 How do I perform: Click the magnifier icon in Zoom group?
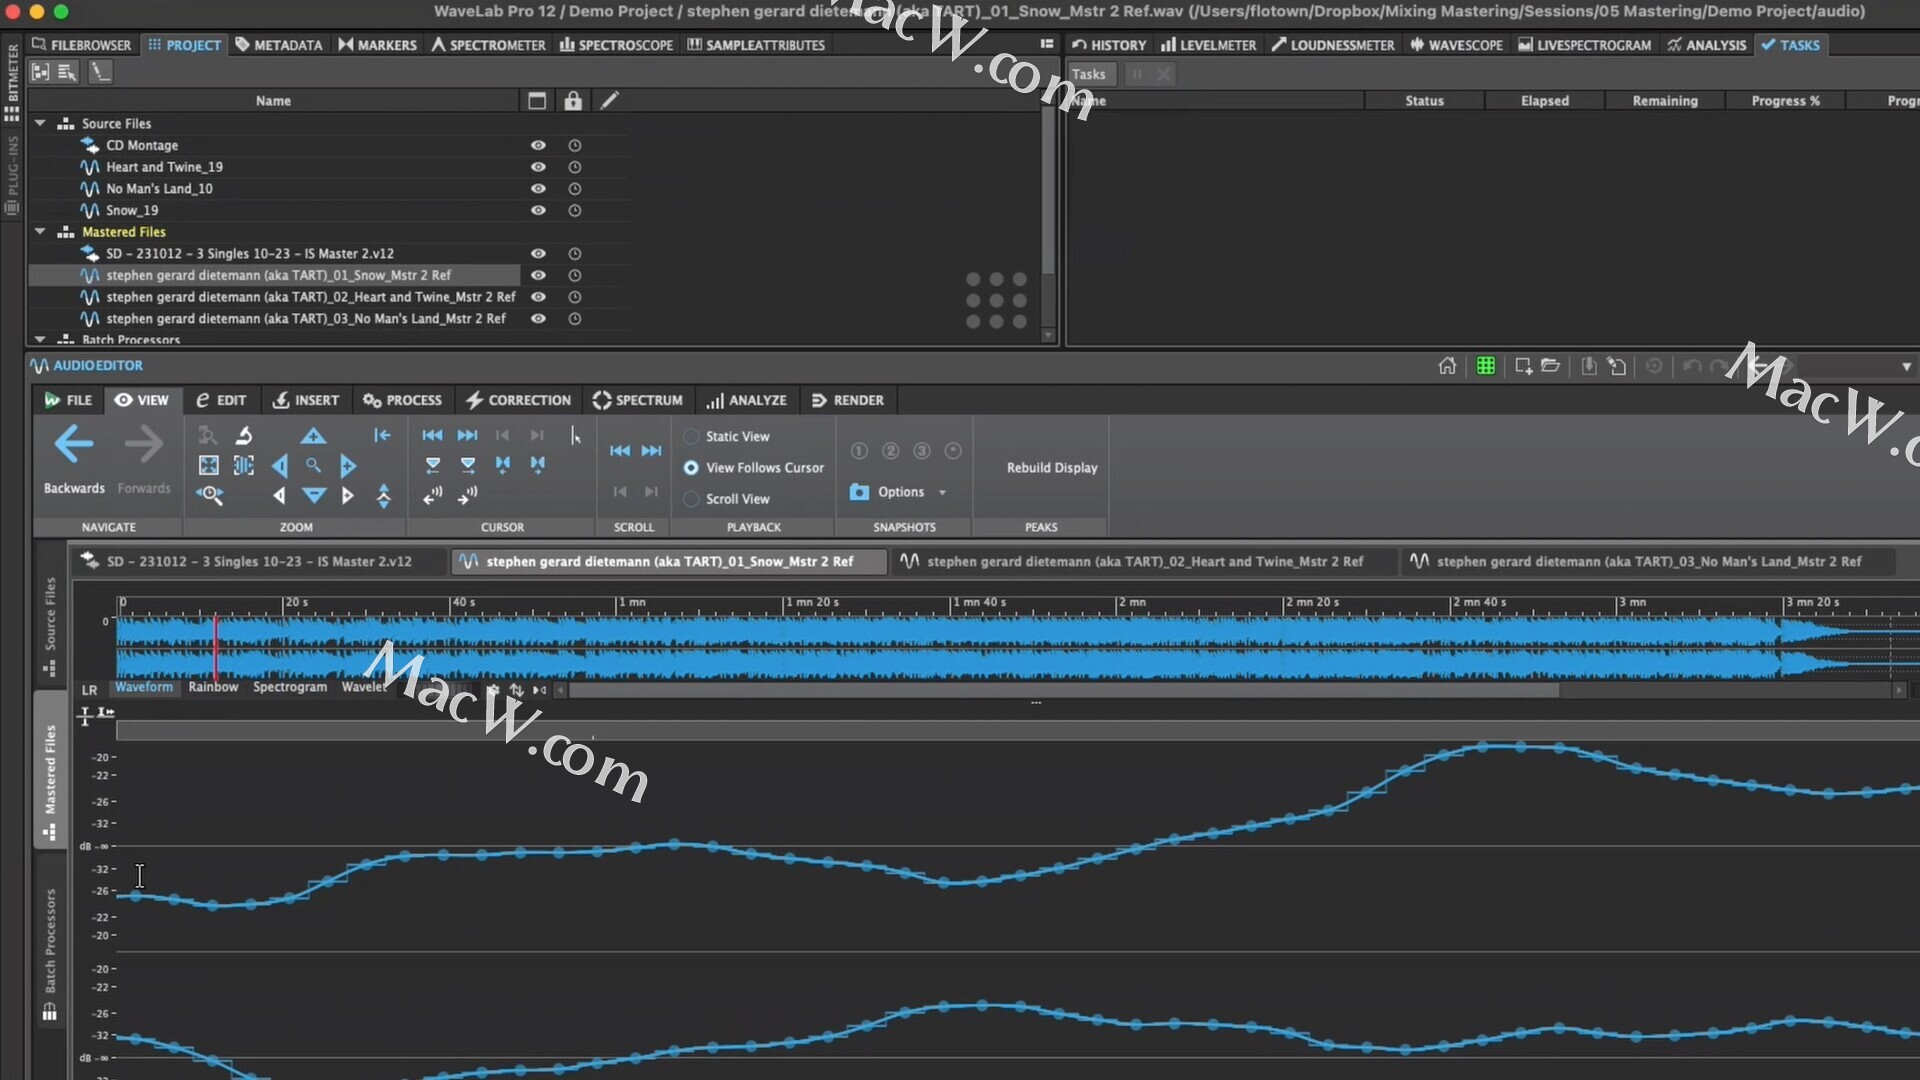tap(313, 465)
